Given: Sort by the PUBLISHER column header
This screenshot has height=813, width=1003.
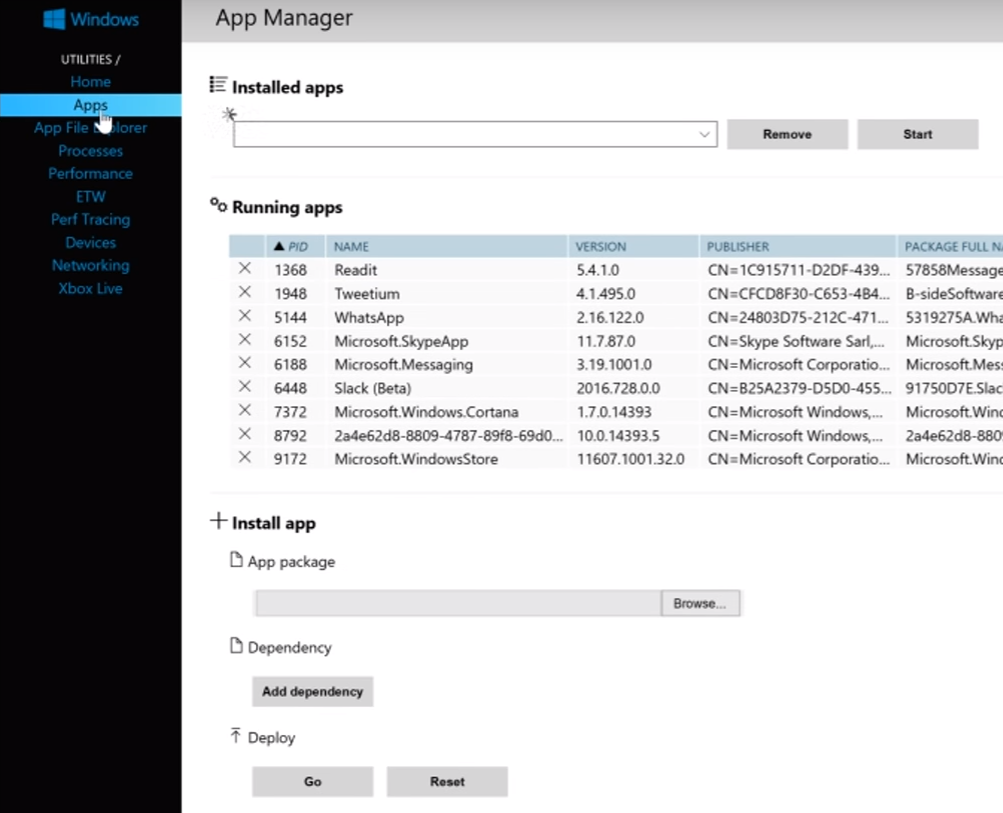Looking at the screenshot, I should click(x=798, y=246).
